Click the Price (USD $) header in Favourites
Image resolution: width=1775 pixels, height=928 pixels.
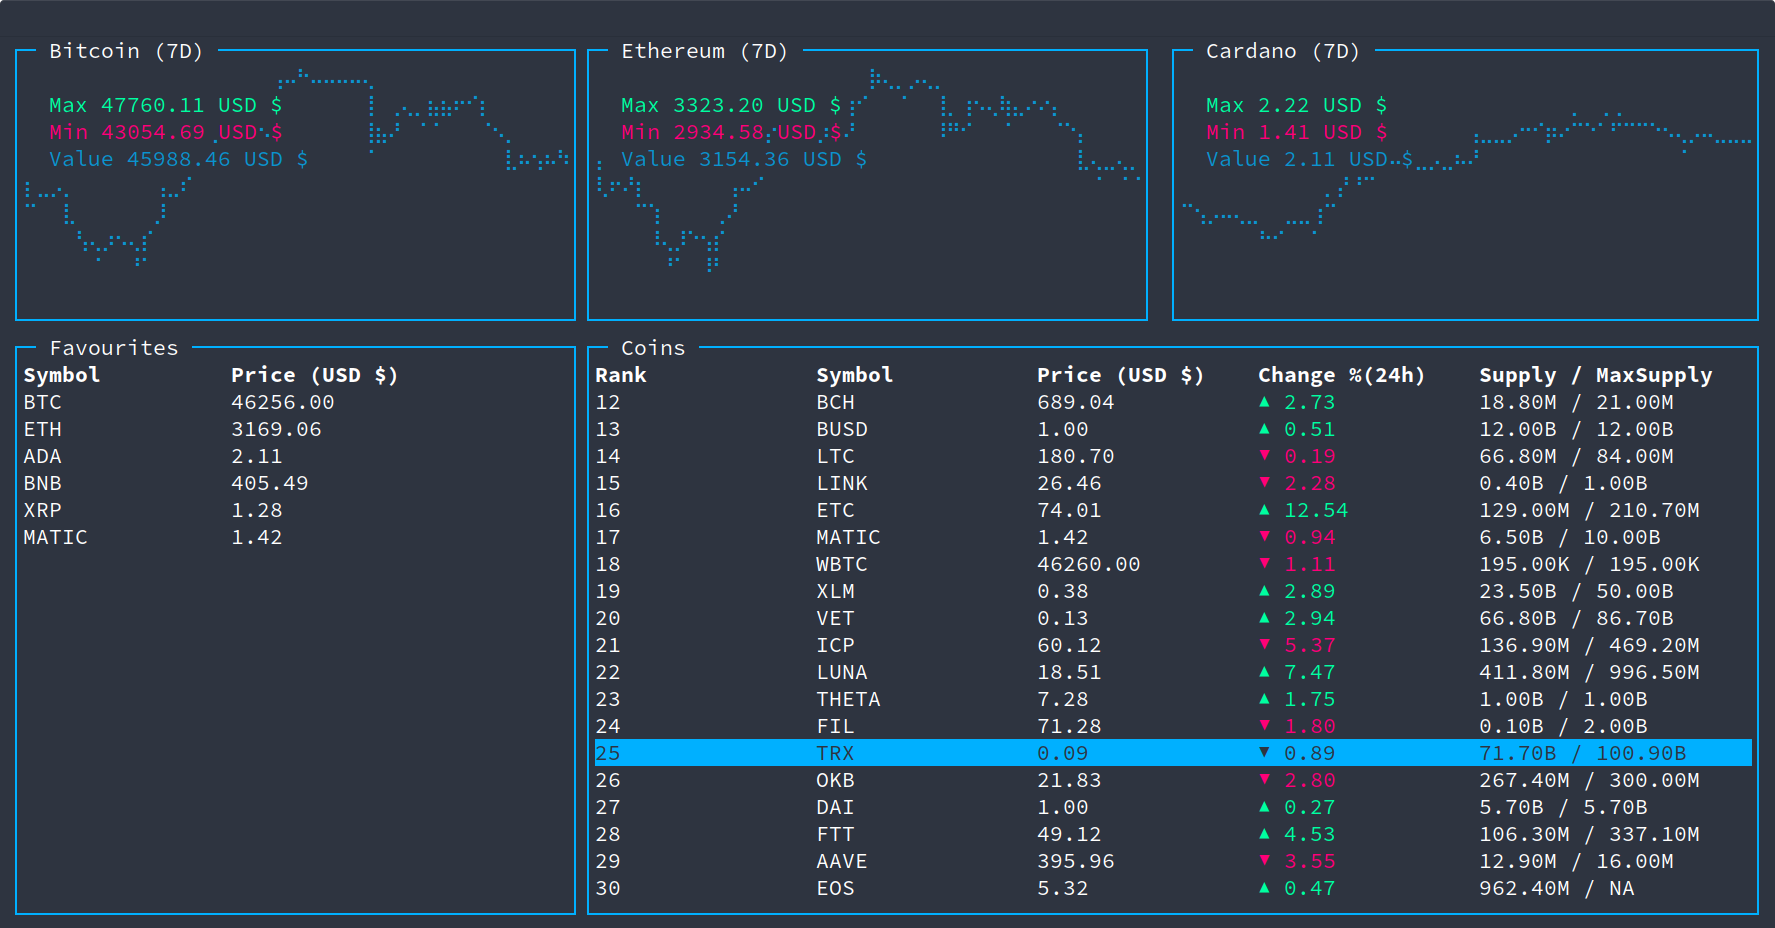click(315, 375)
